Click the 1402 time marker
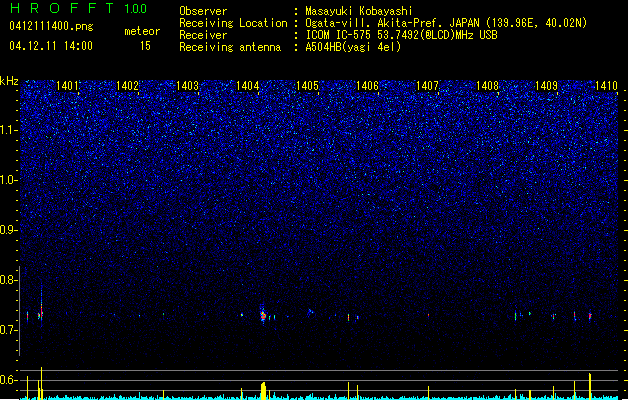 click(x=127, y=86)
